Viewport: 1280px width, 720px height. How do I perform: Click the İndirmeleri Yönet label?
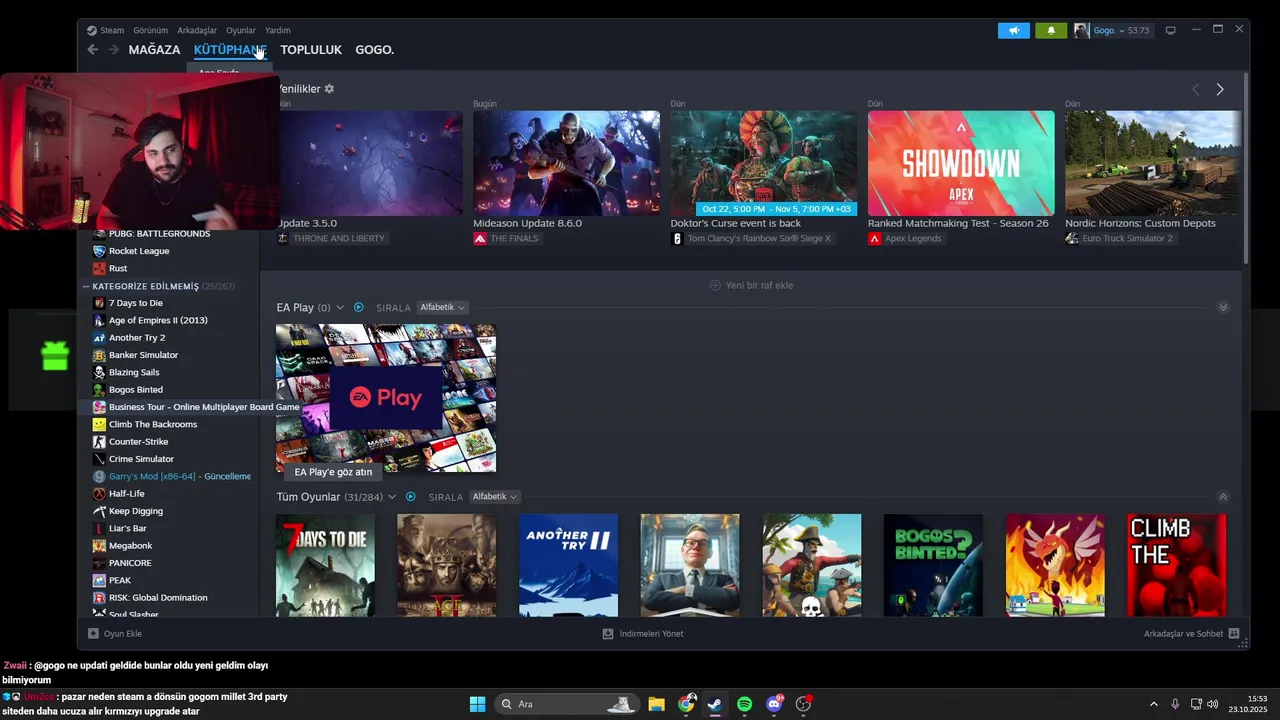[652, 634]
